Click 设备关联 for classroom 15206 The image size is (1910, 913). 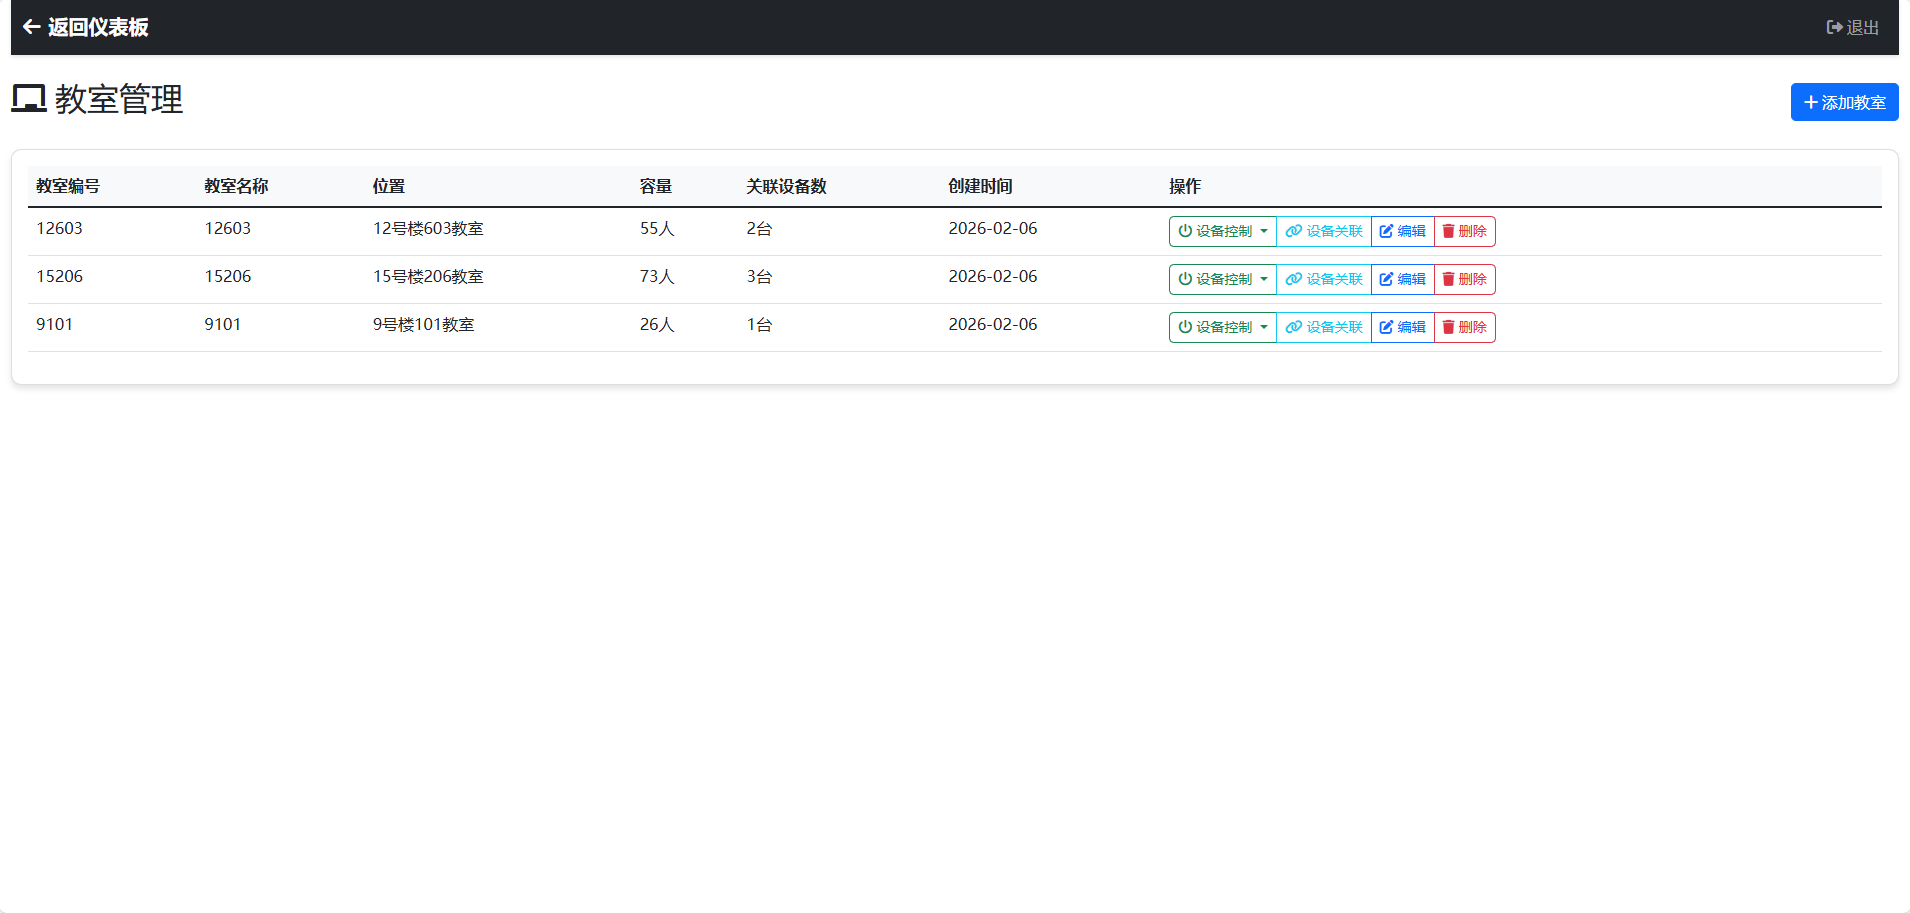[1324, 279]
